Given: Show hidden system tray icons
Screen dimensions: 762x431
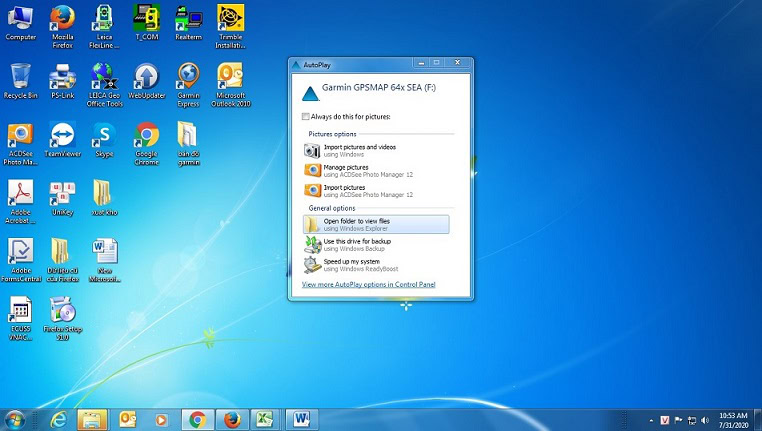Looking at the screenshot, I should coord(651,421).
